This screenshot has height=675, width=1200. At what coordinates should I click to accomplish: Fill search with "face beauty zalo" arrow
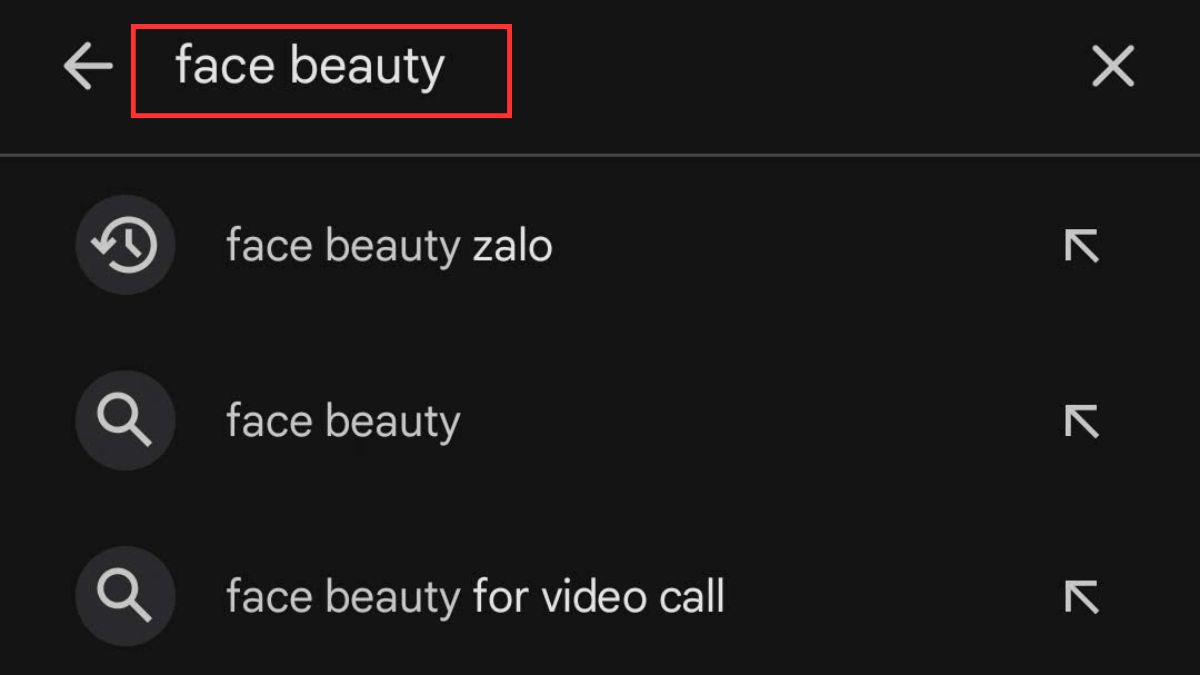pos(1081,245)
